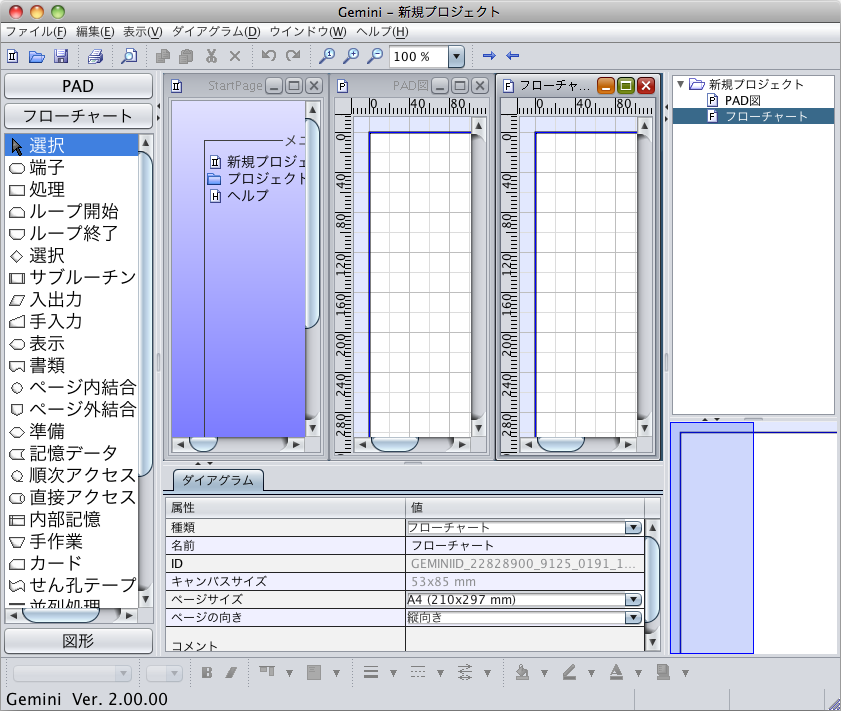Click the フローチャート palette button
Image resolution: width=841 pixels, height=711 pixels.
click(x=78, y=116)
